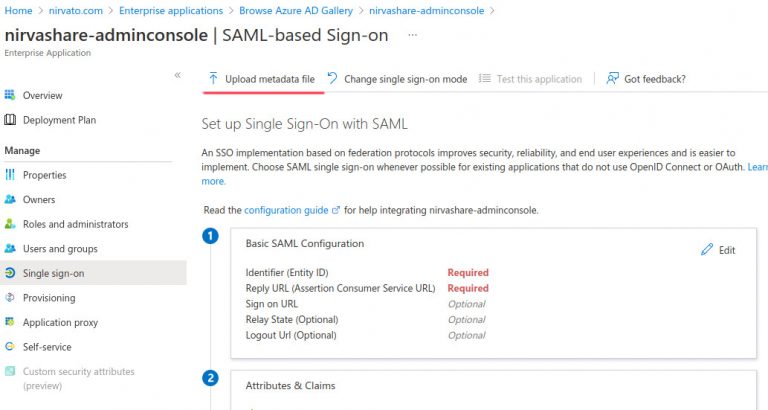
Task: Navigate to Enterprise applications breadcrumb
Action: point(170,10)
